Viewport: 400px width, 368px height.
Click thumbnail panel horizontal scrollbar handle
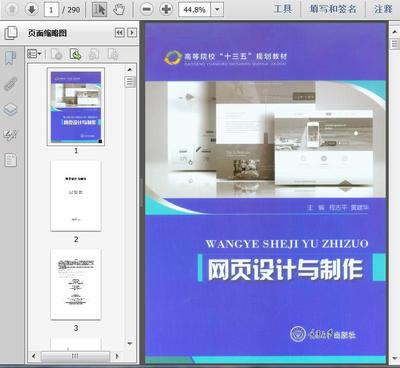coord(75,356)
